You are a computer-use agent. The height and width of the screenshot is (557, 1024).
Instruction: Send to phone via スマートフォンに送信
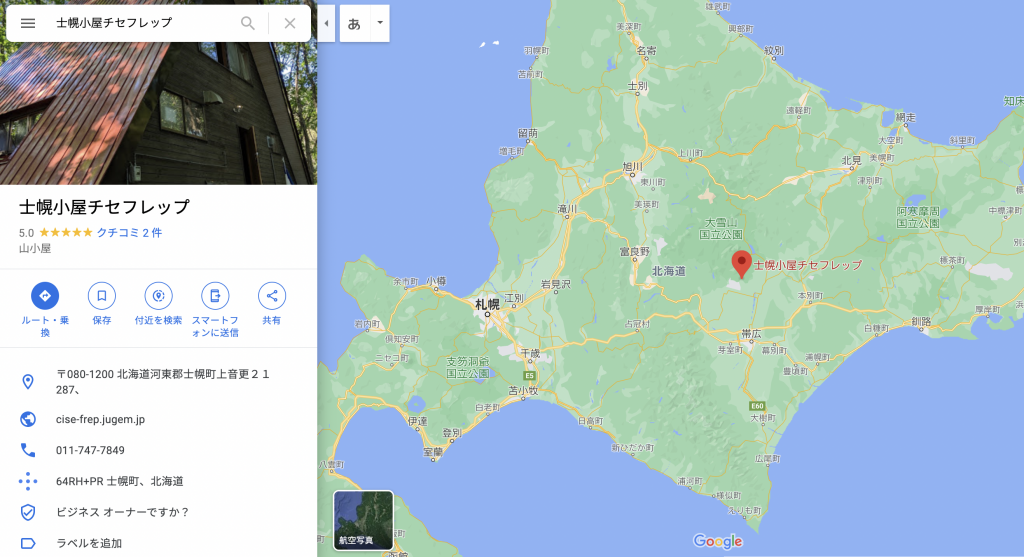[214, 295]
